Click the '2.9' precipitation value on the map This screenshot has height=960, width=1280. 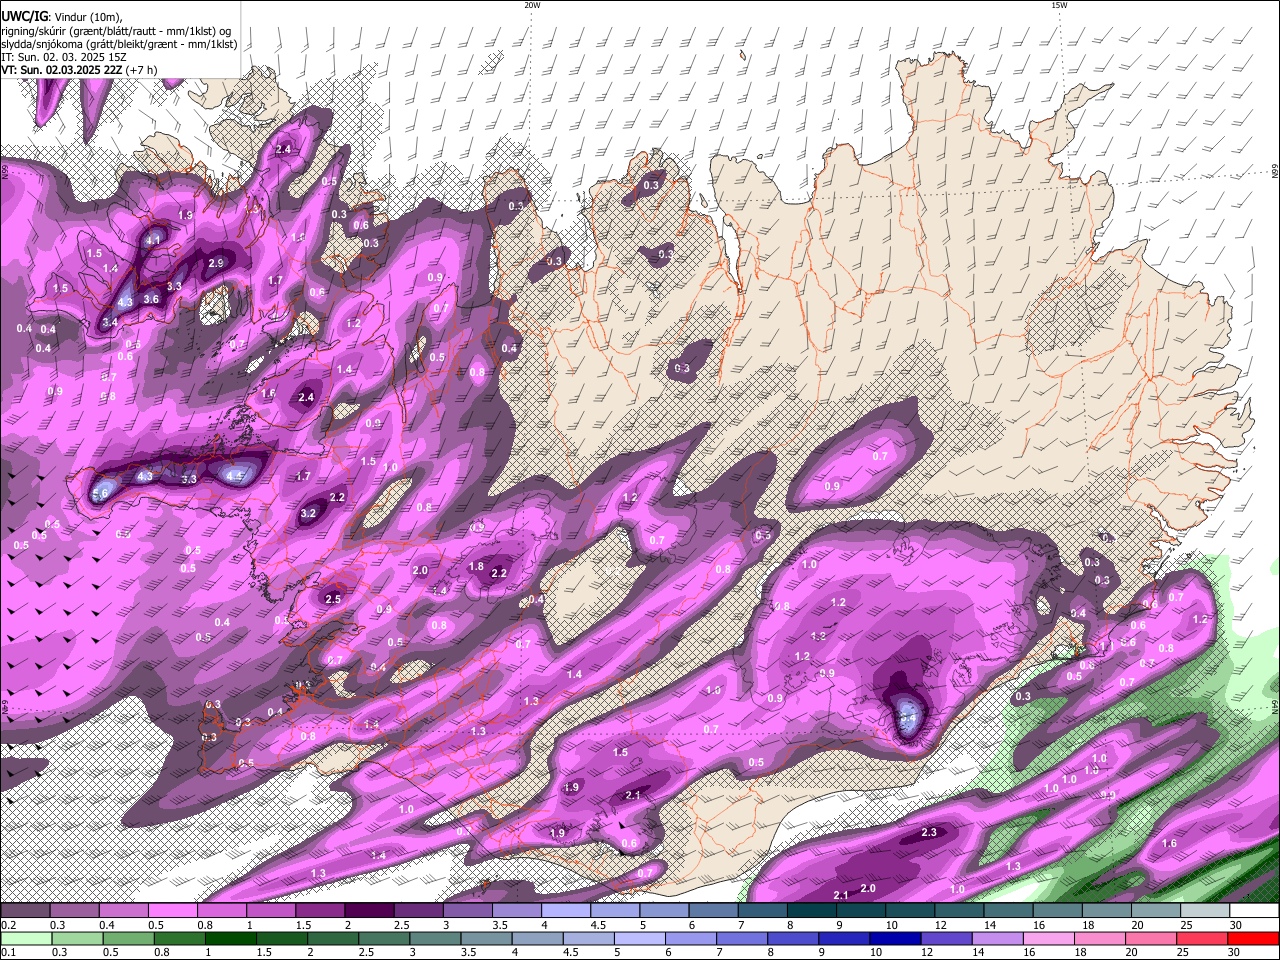point(216,263)
